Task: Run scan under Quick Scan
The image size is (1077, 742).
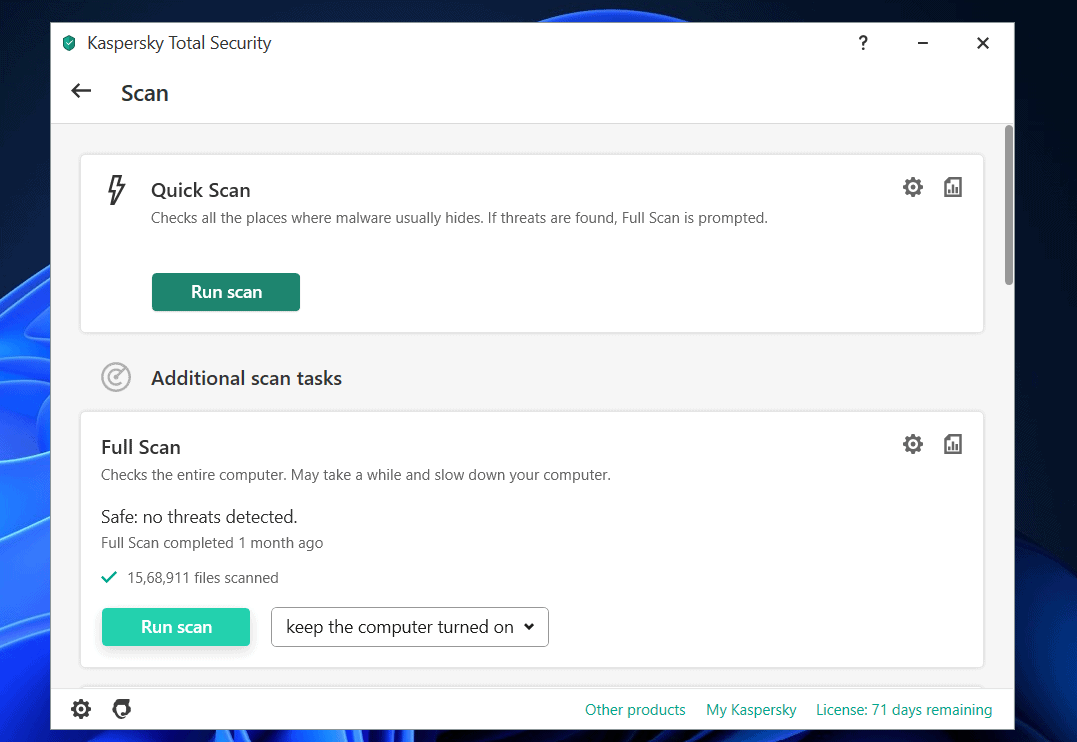Action: tap(226, 292)
